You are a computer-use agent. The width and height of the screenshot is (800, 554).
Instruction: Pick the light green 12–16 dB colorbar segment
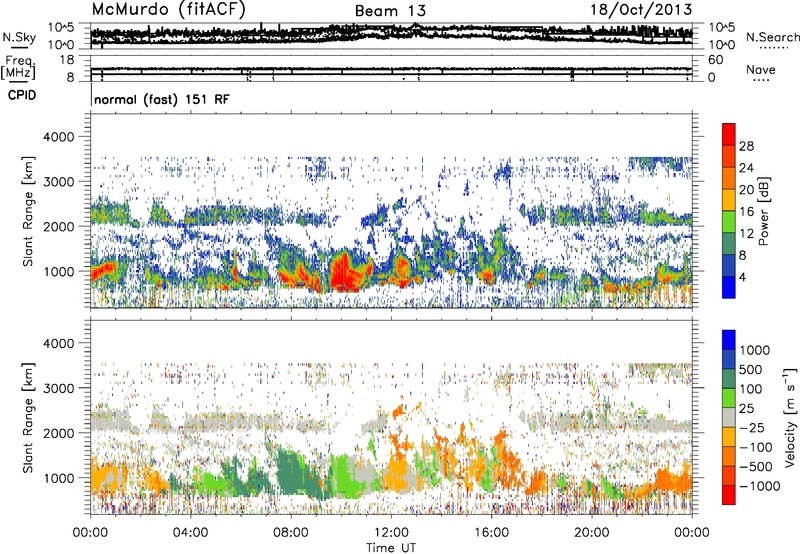729,222
